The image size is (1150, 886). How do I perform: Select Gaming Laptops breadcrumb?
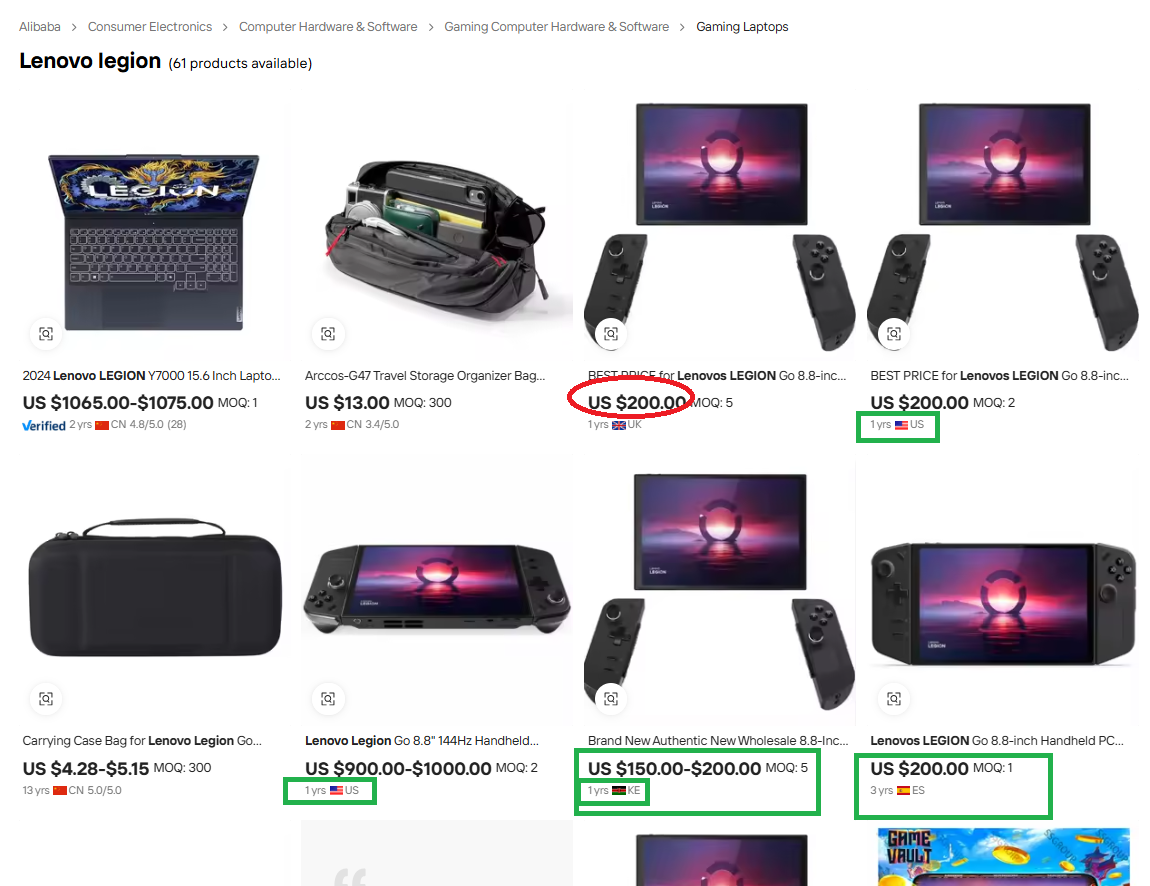pos(742,26)
